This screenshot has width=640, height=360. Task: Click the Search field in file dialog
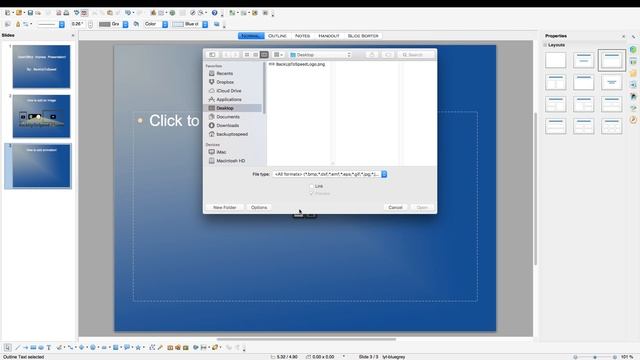(x=416, y=55)
